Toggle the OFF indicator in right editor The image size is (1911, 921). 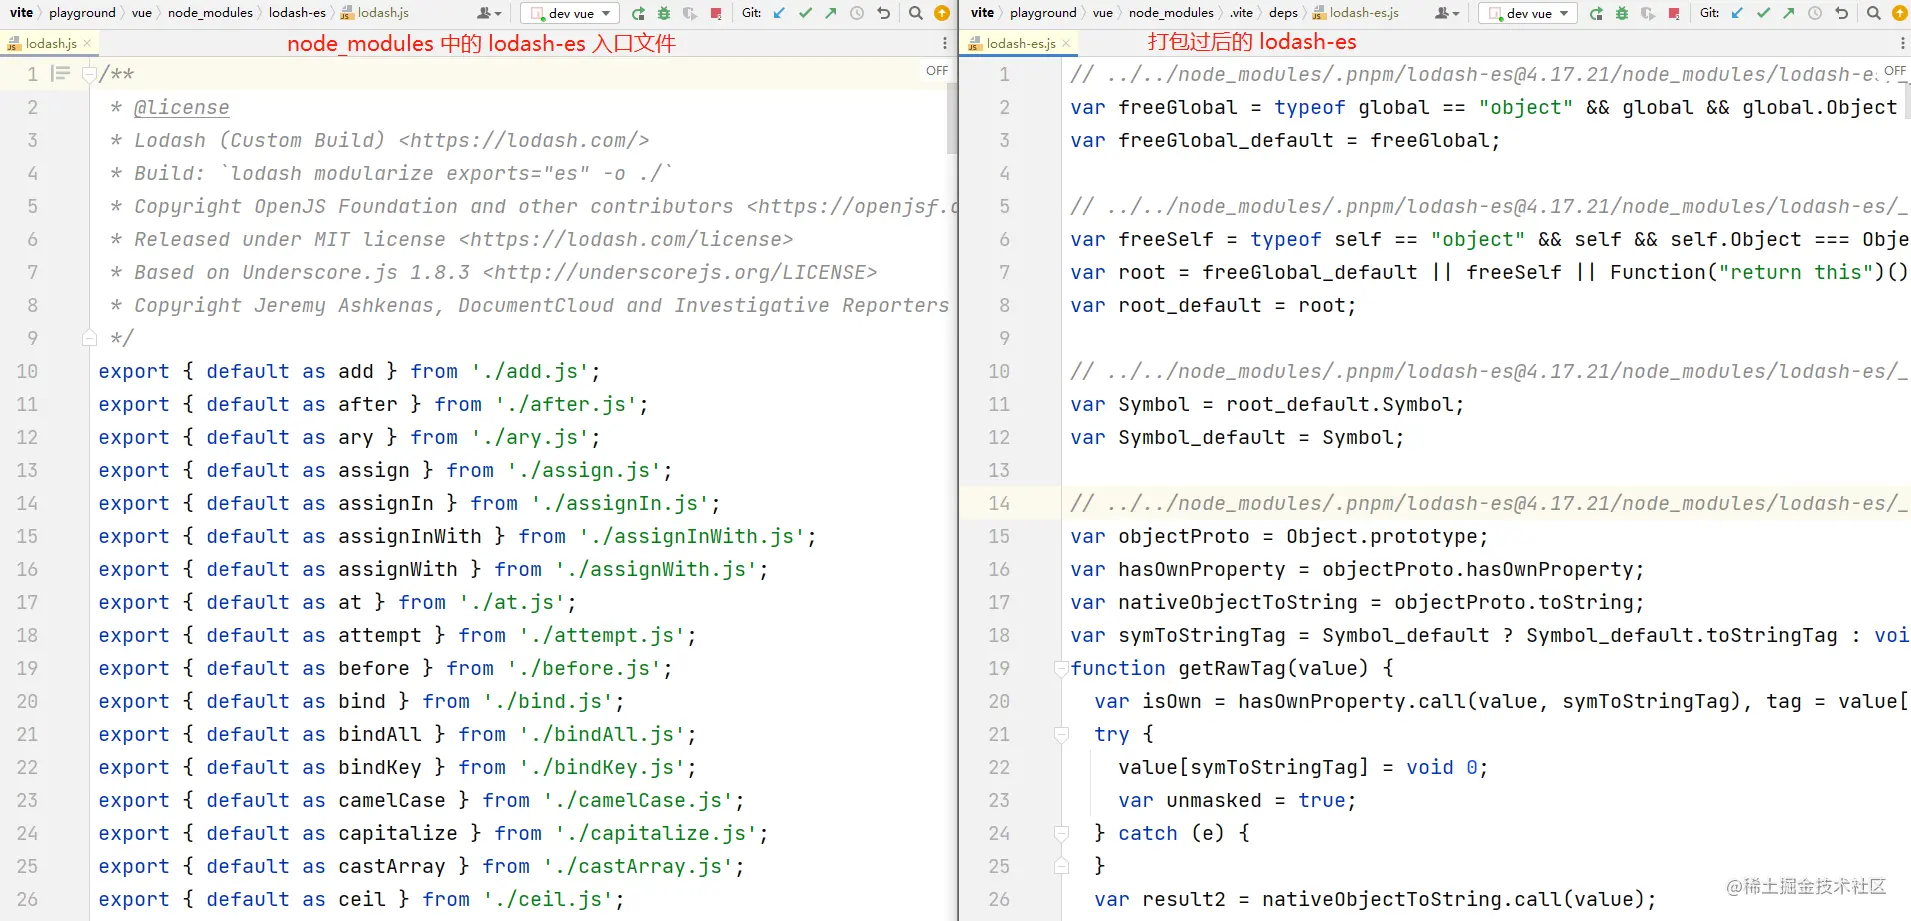point(1894,71)
